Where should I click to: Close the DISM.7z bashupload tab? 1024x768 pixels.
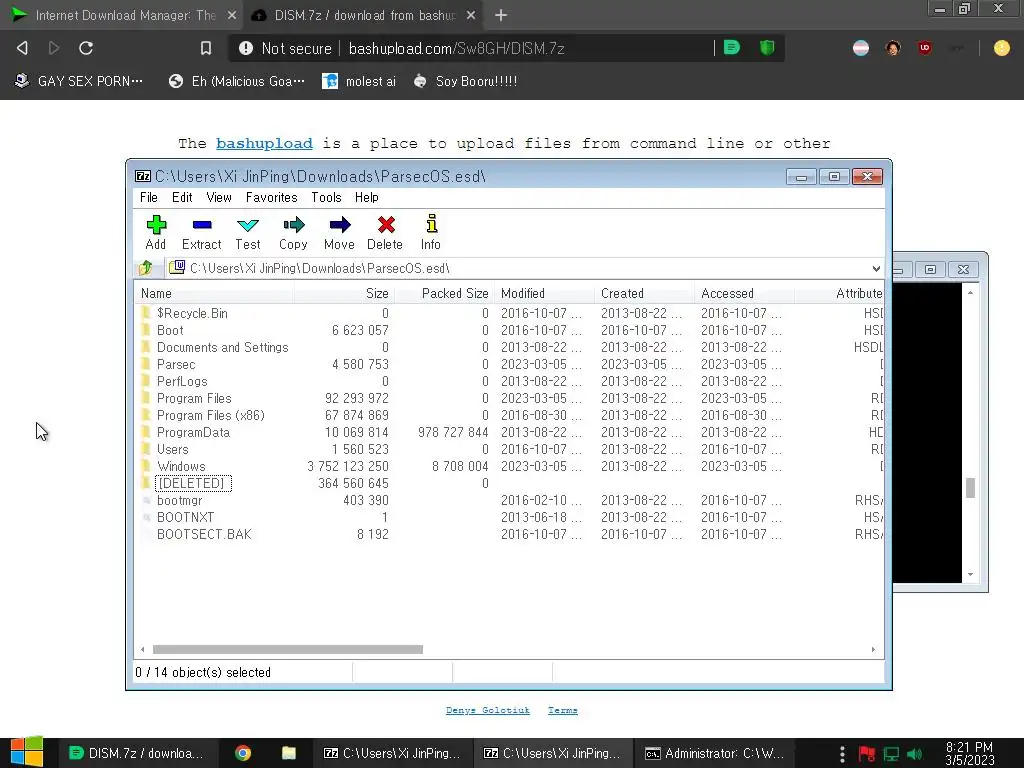pos(471,15)
